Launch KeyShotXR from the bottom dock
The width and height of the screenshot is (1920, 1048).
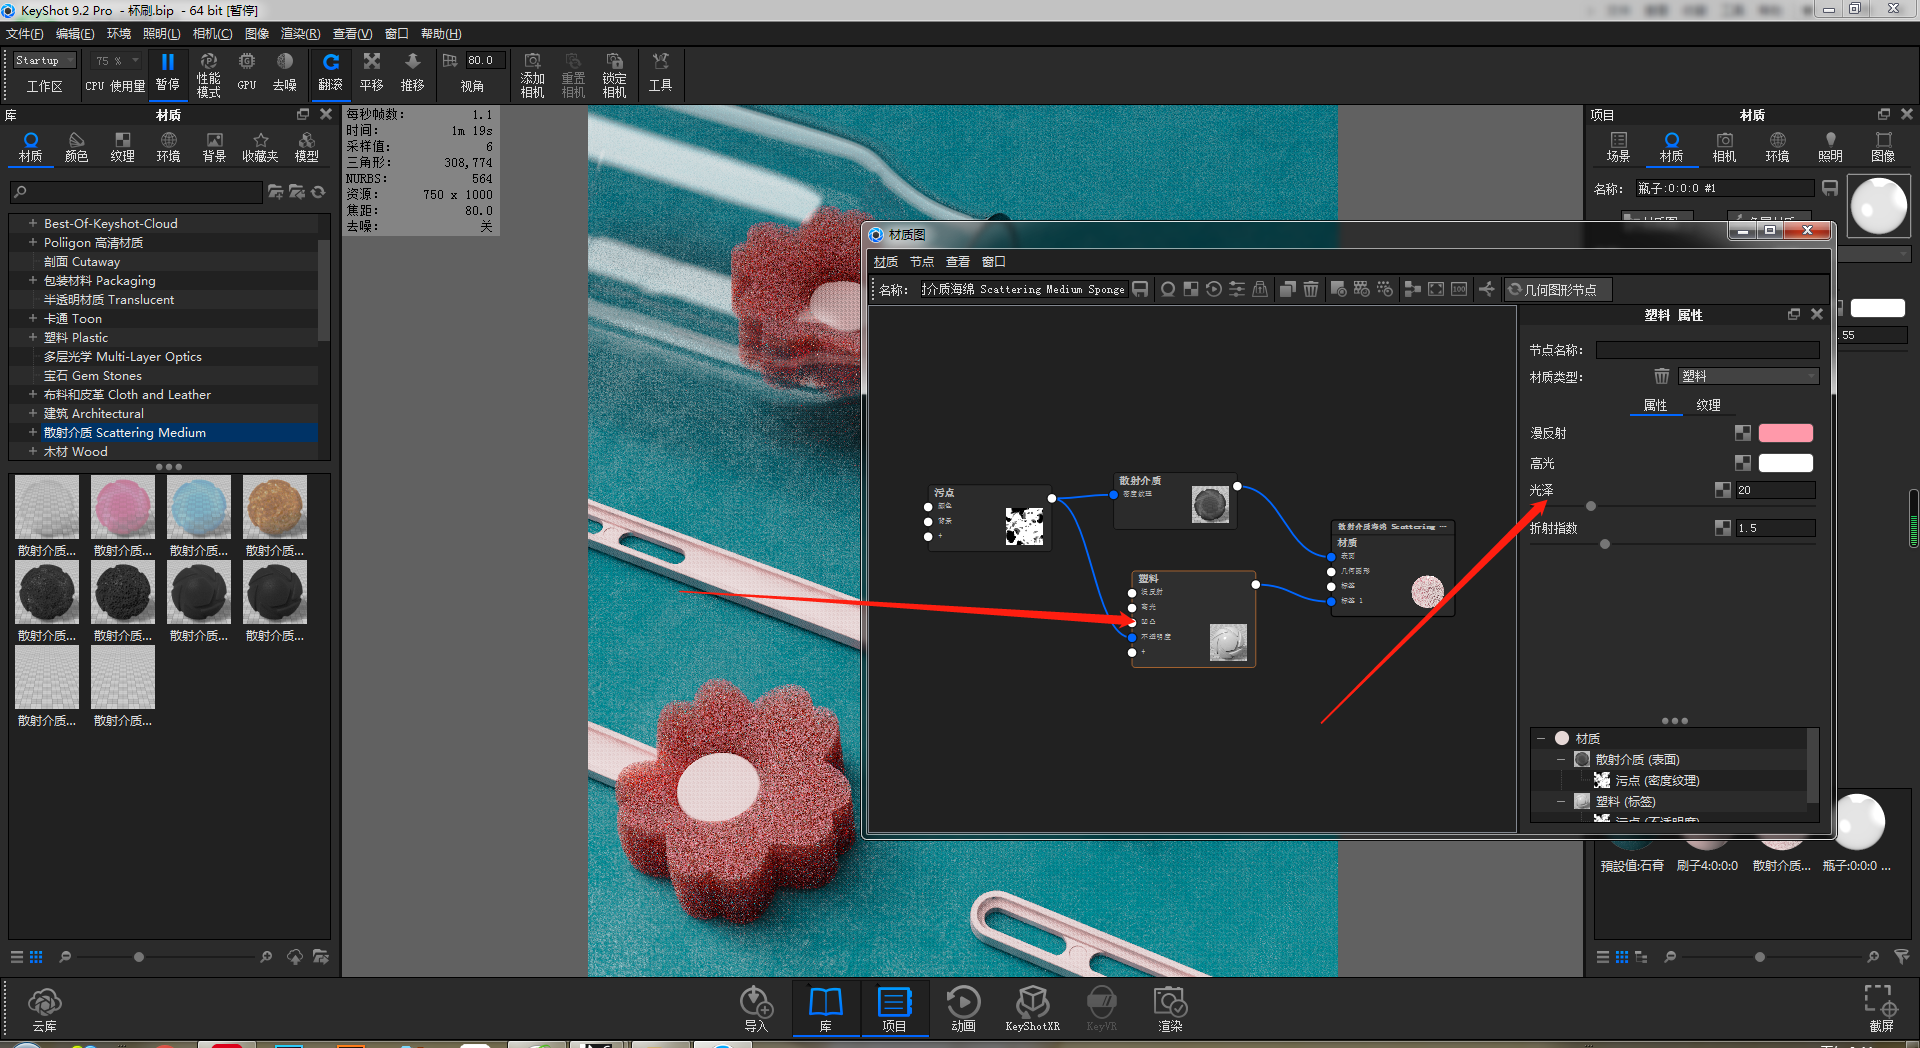tap(1033, 1008)
